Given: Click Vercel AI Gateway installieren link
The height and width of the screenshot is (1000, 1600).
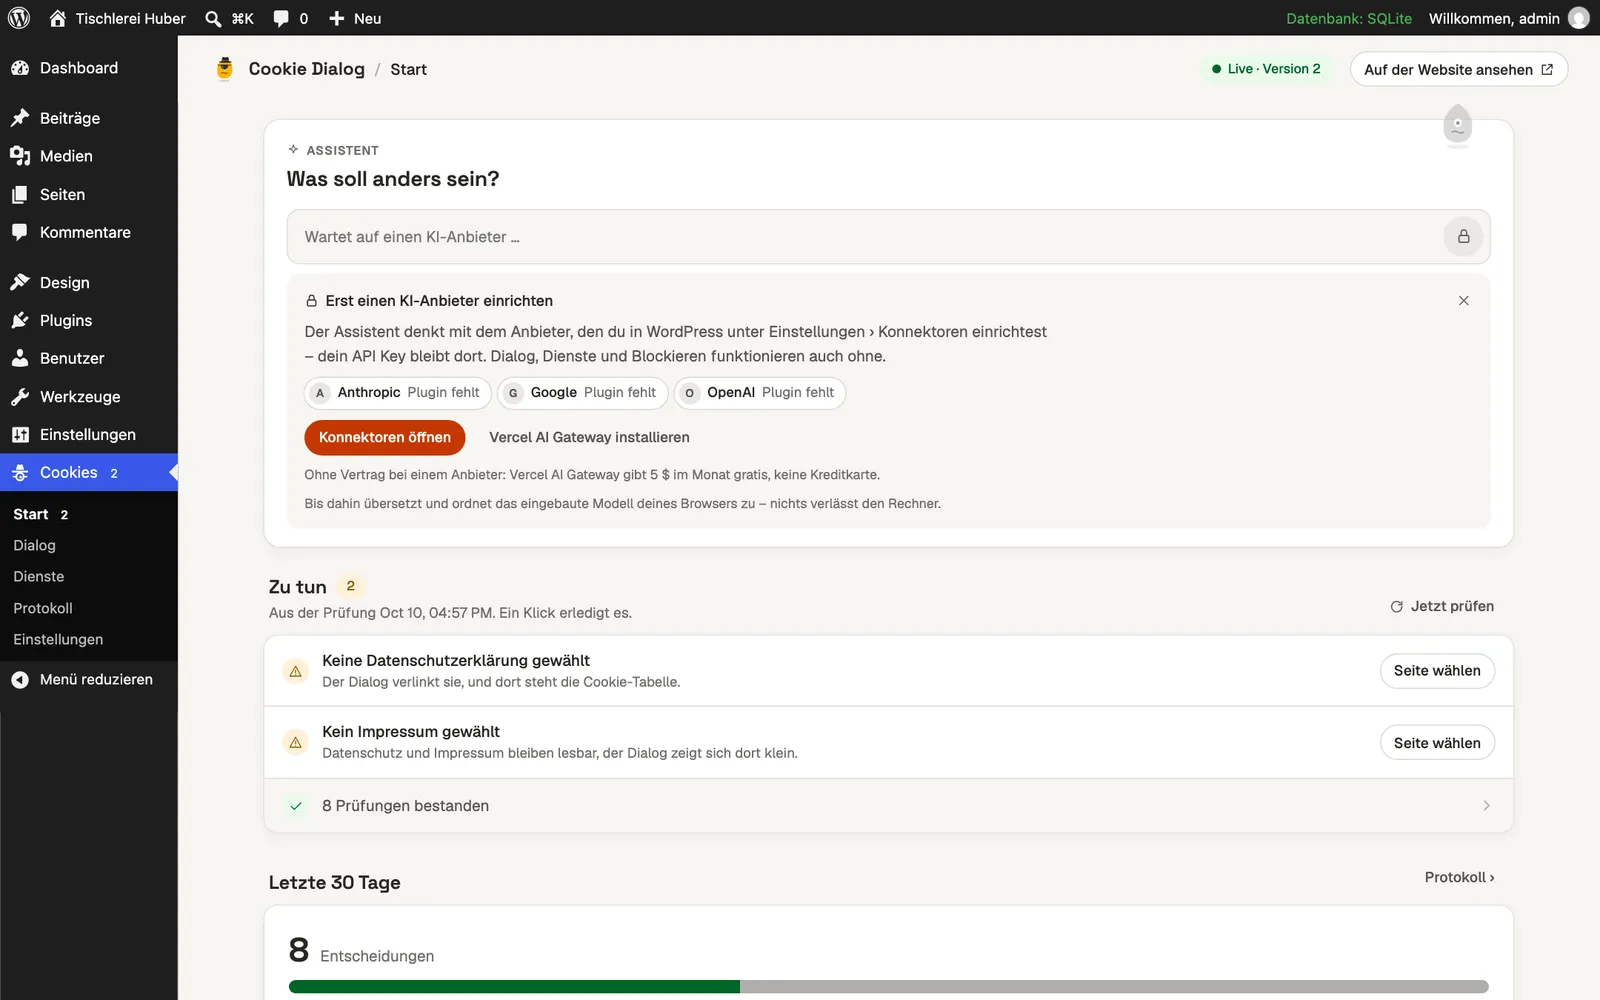Looking at the screenshot, I should (x=589, y=437).
